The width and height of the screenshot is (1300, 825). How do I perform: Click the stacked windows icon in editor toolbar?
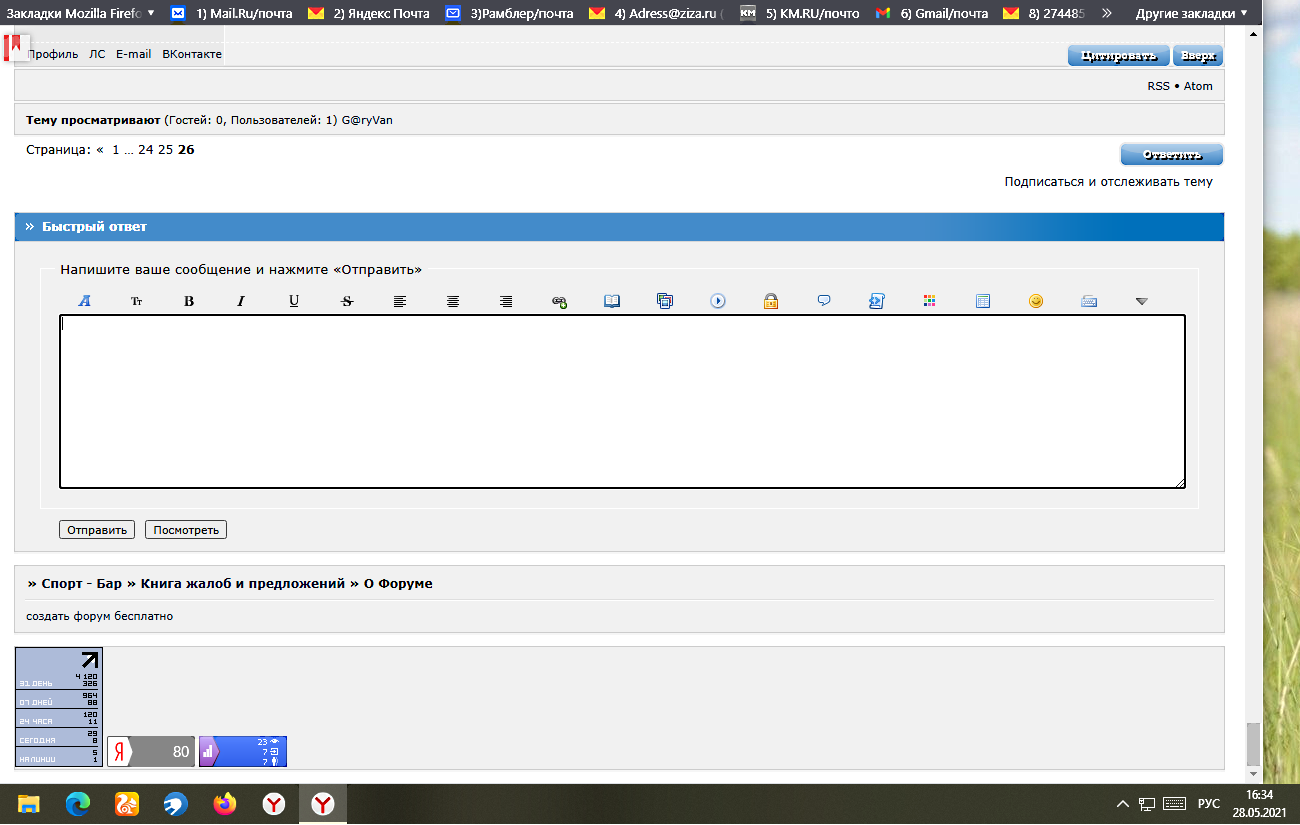pyautogui.click(x=665, y=301)
